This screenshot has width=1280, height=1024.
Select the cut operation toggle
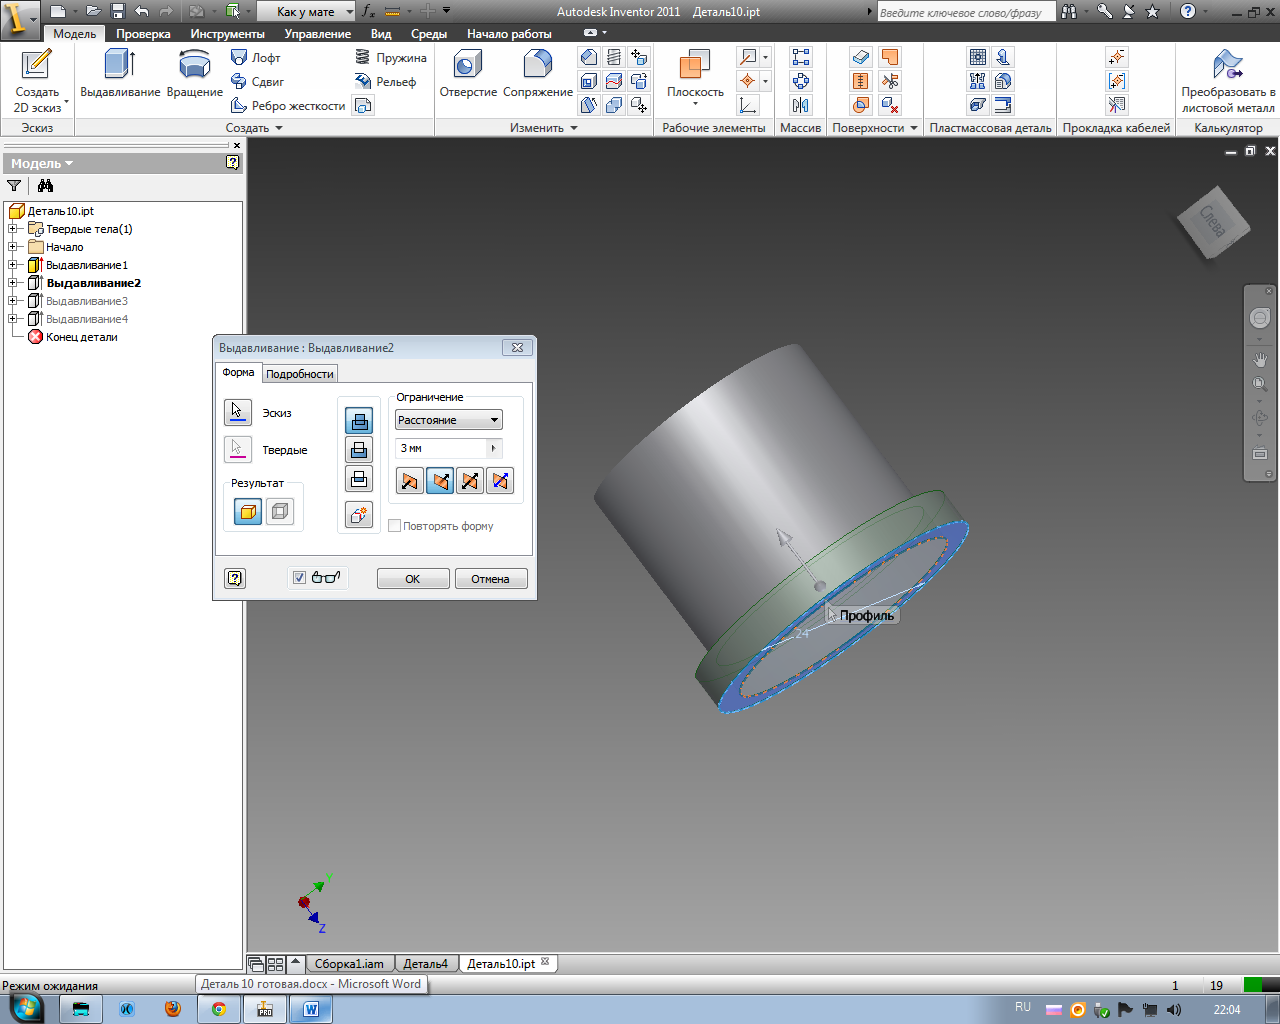pyautogui.click(x=359, y=450)
